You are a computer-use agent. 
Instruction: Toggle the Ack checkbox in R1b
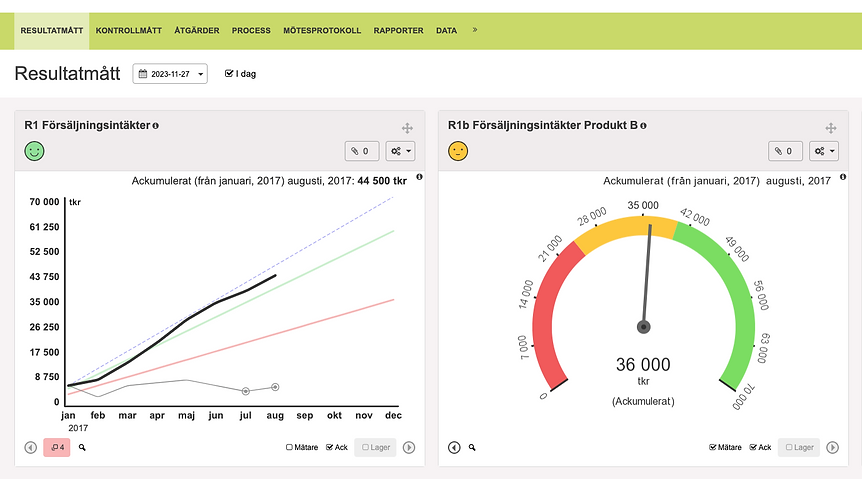click(x=753, y=447)
